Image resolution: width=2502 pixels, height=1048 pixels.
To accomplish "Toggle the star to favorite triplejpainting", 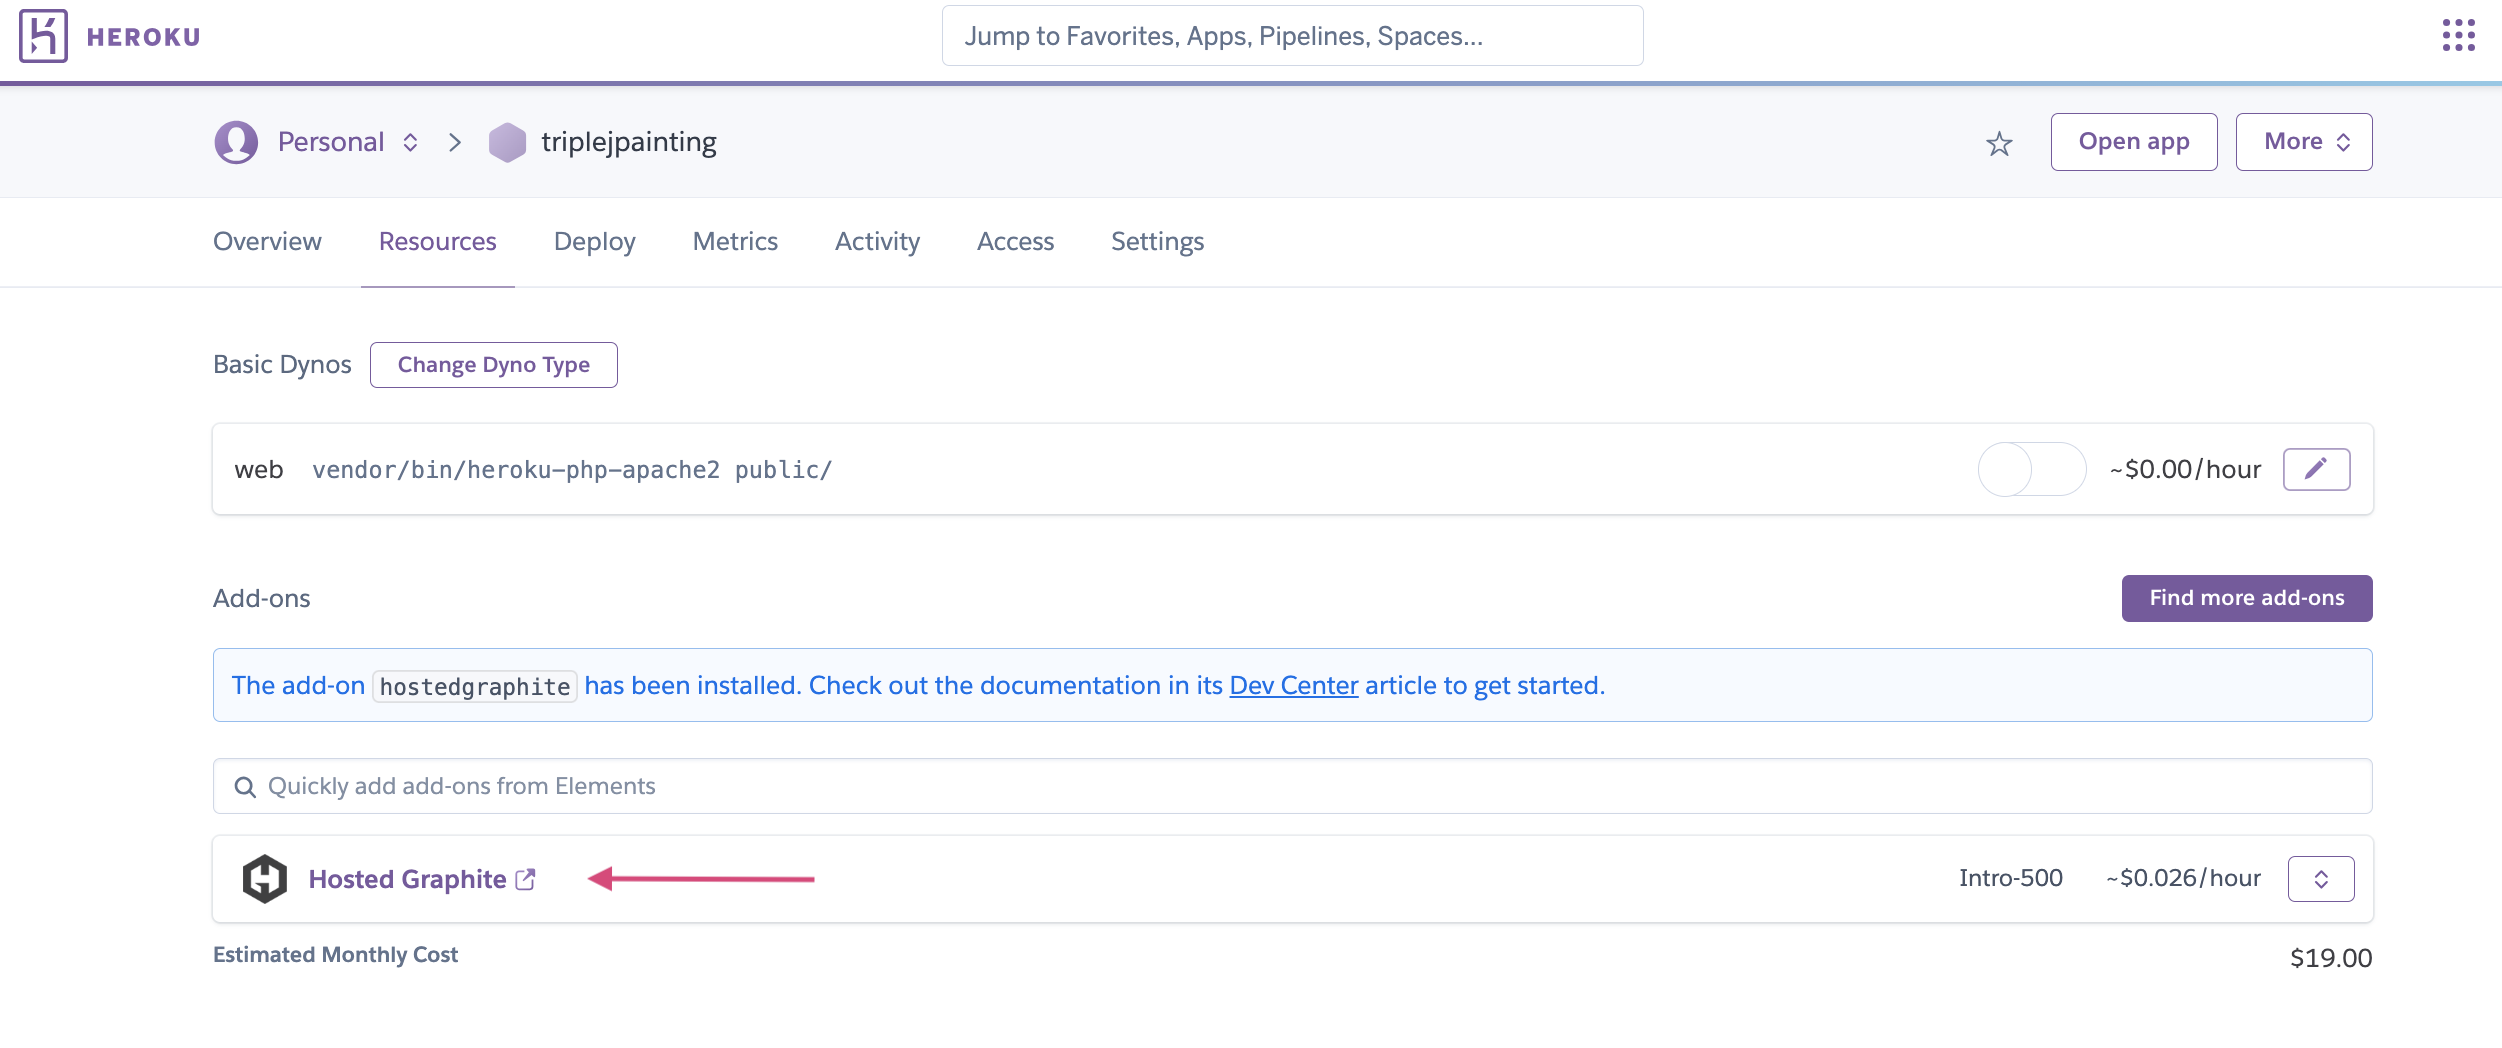I will [x=1999, y=143].
